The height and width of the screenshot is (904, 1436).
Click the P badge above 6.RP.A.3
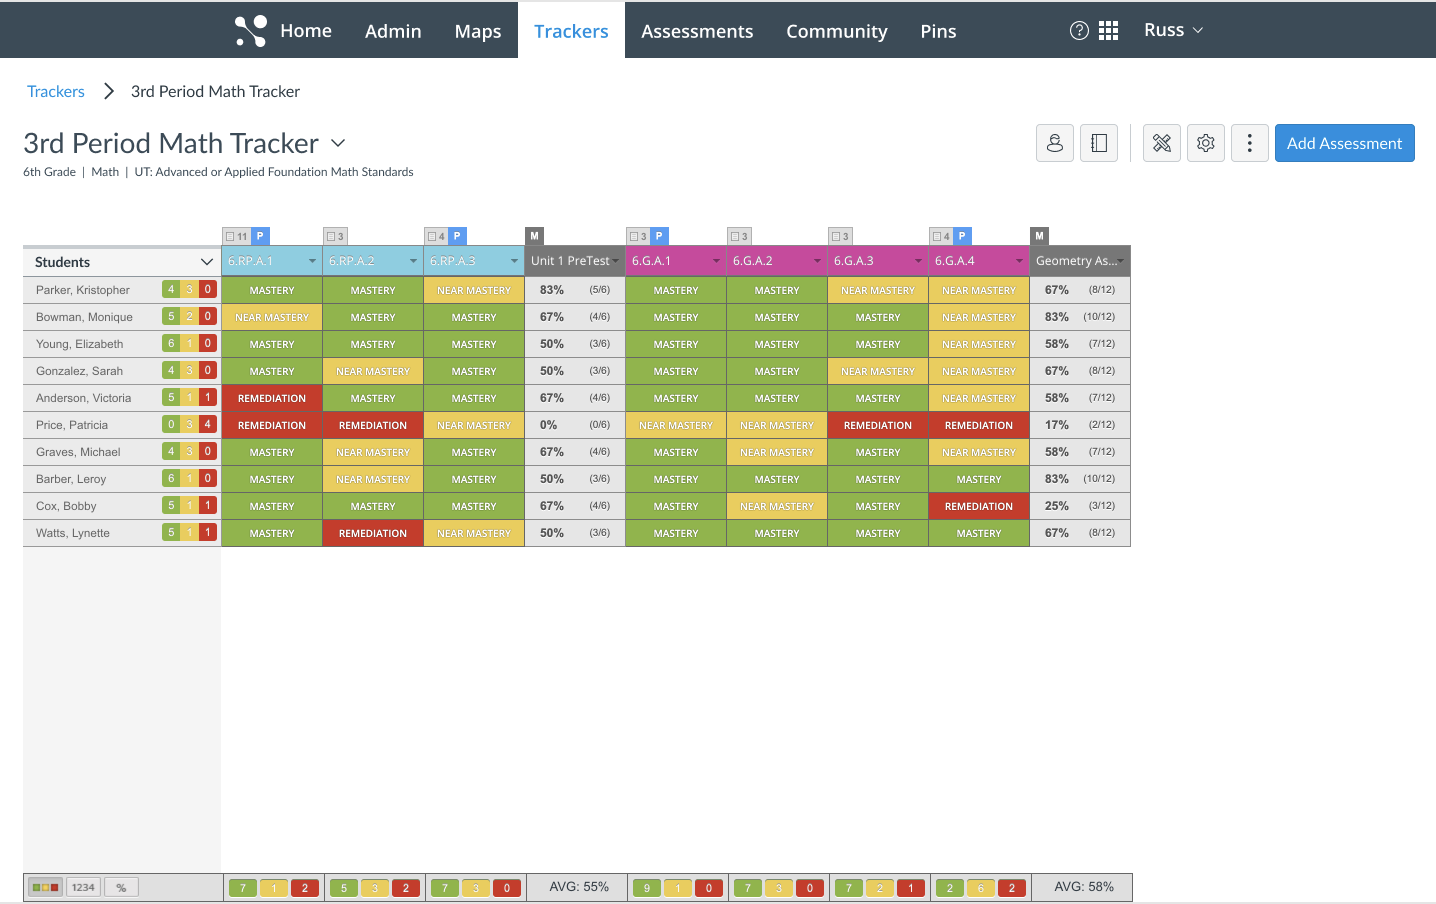pos(457,236)
